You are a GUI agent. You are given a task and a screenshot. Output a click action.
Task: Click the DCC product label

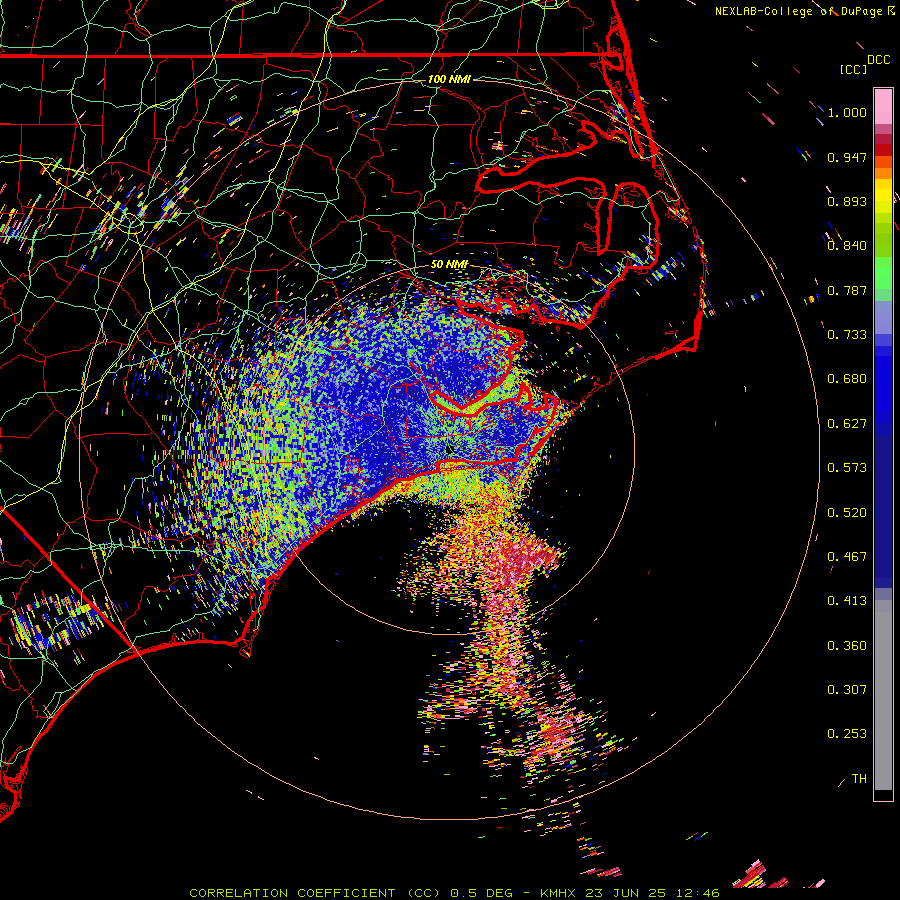[x=878, y=60]
